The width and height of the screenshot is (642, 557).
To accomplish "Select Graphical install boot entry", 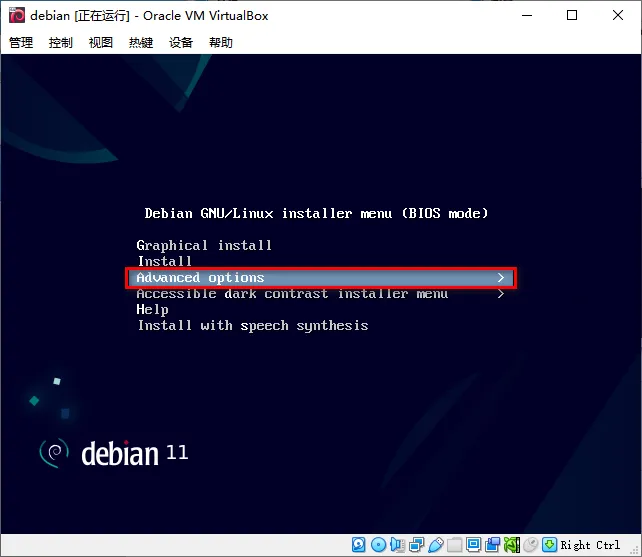I will 204,245.
